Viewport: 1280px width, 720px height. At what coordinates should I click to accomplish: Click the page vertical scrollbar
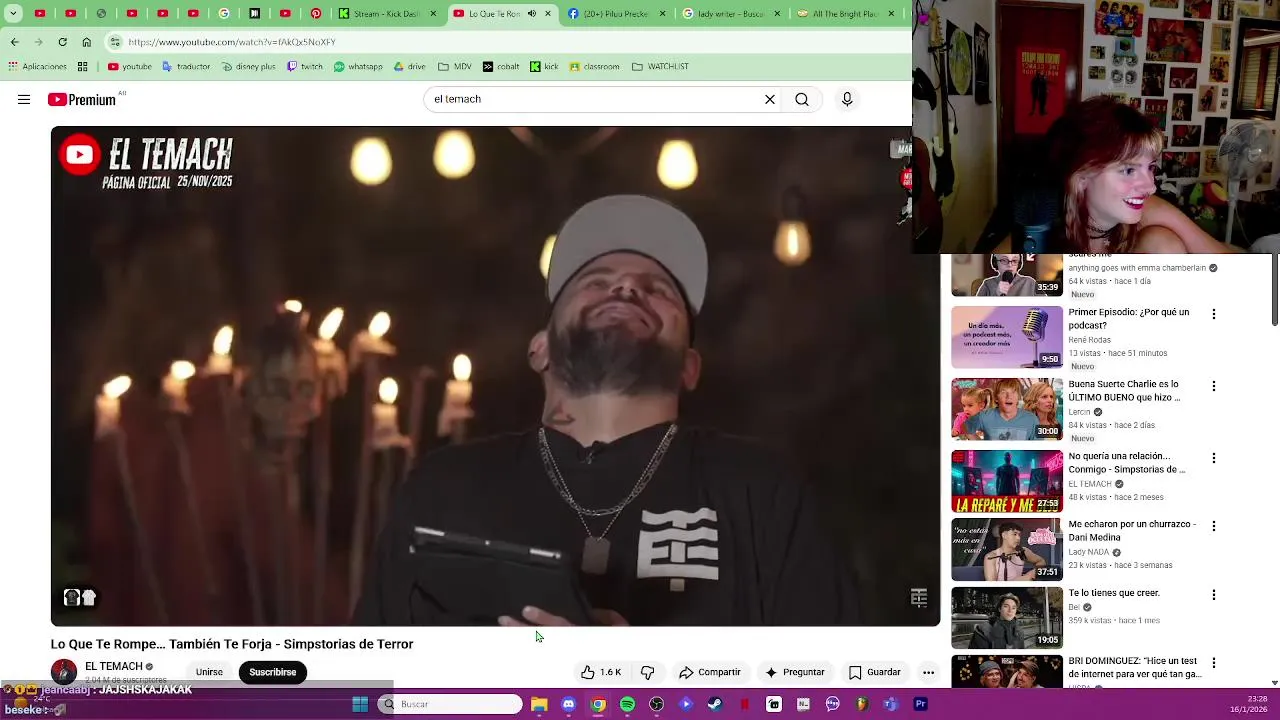[x=1274, y=290]
